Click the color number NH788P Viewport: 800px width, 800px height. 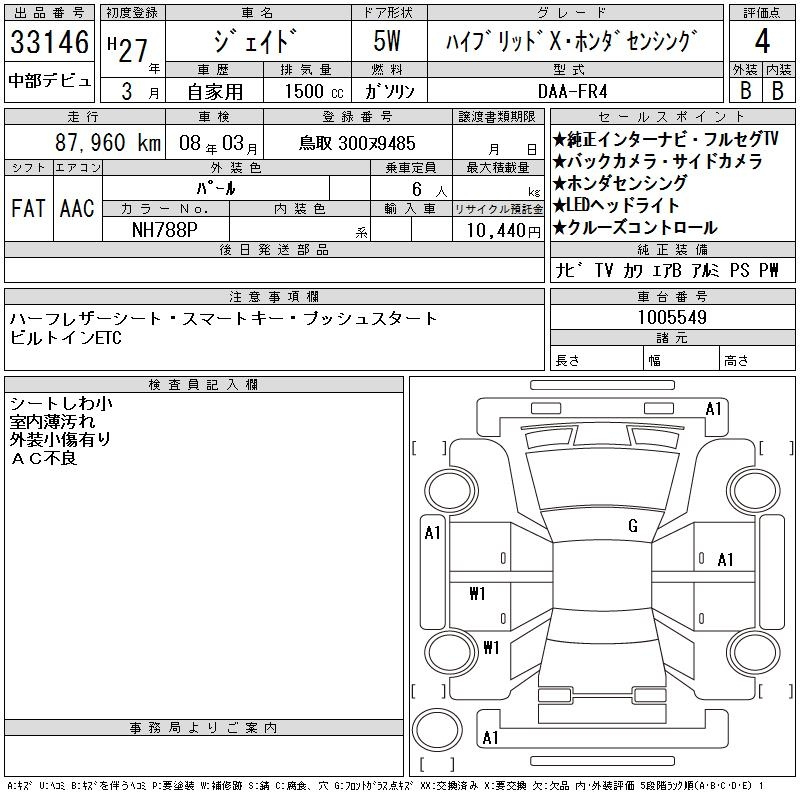pos(164,230)
